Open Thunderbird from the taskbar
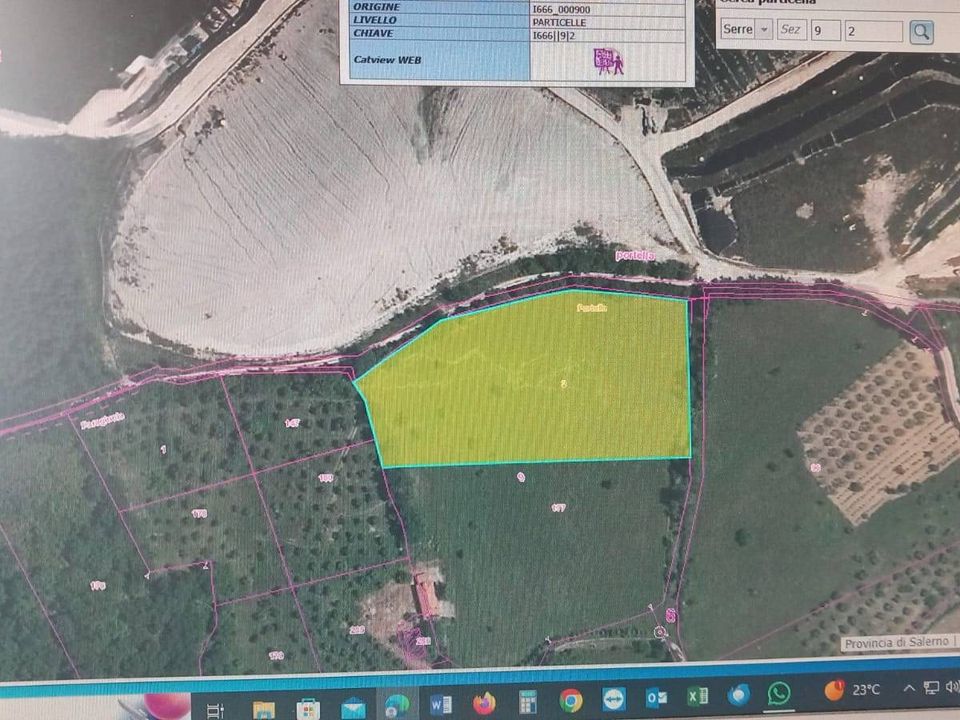The height and width of the screenshot is (720, 960). click(738, 695)
